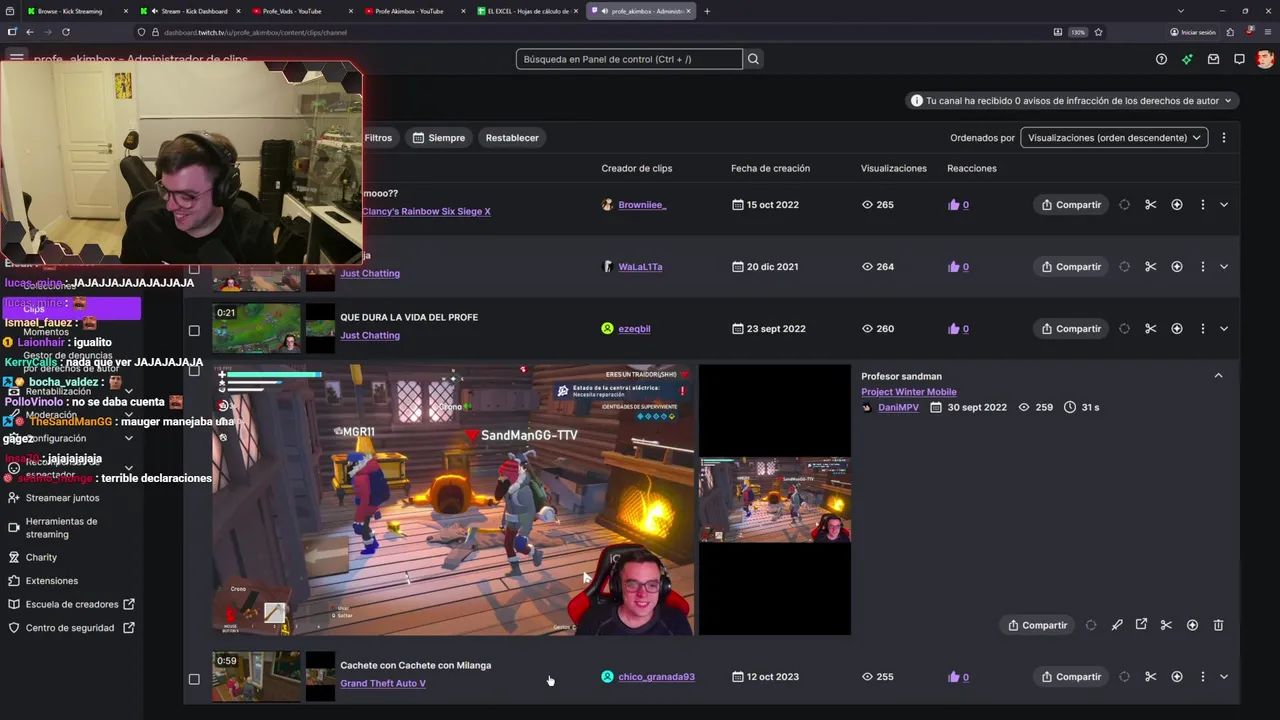The width and height of the screenshot is (1280, 720).
Task: Click Compartir in the Browniiee_ row
Action: point(1070,205)
